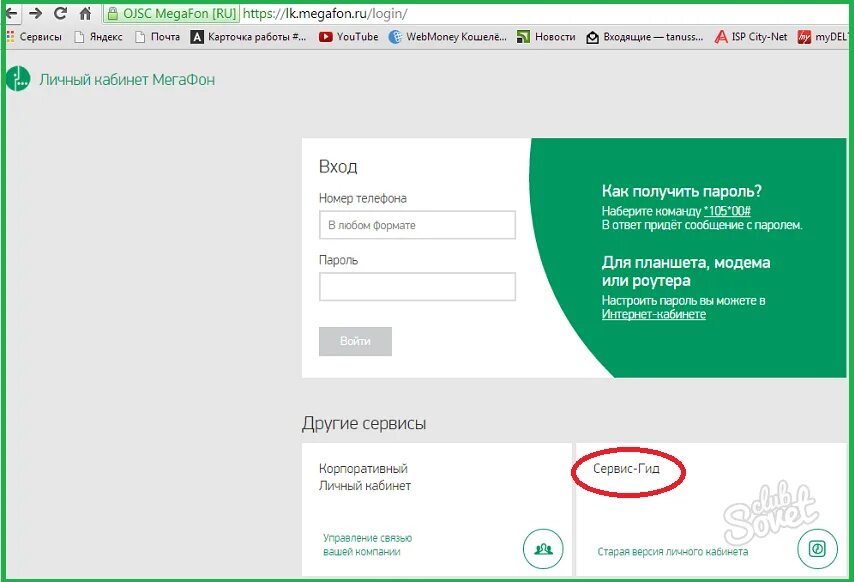Image resolution: width=854 pixels, height=582 pixels.
Task: Click the Сервис-Гид round icon
Action: pyautogui.click(x=817, y=549)
